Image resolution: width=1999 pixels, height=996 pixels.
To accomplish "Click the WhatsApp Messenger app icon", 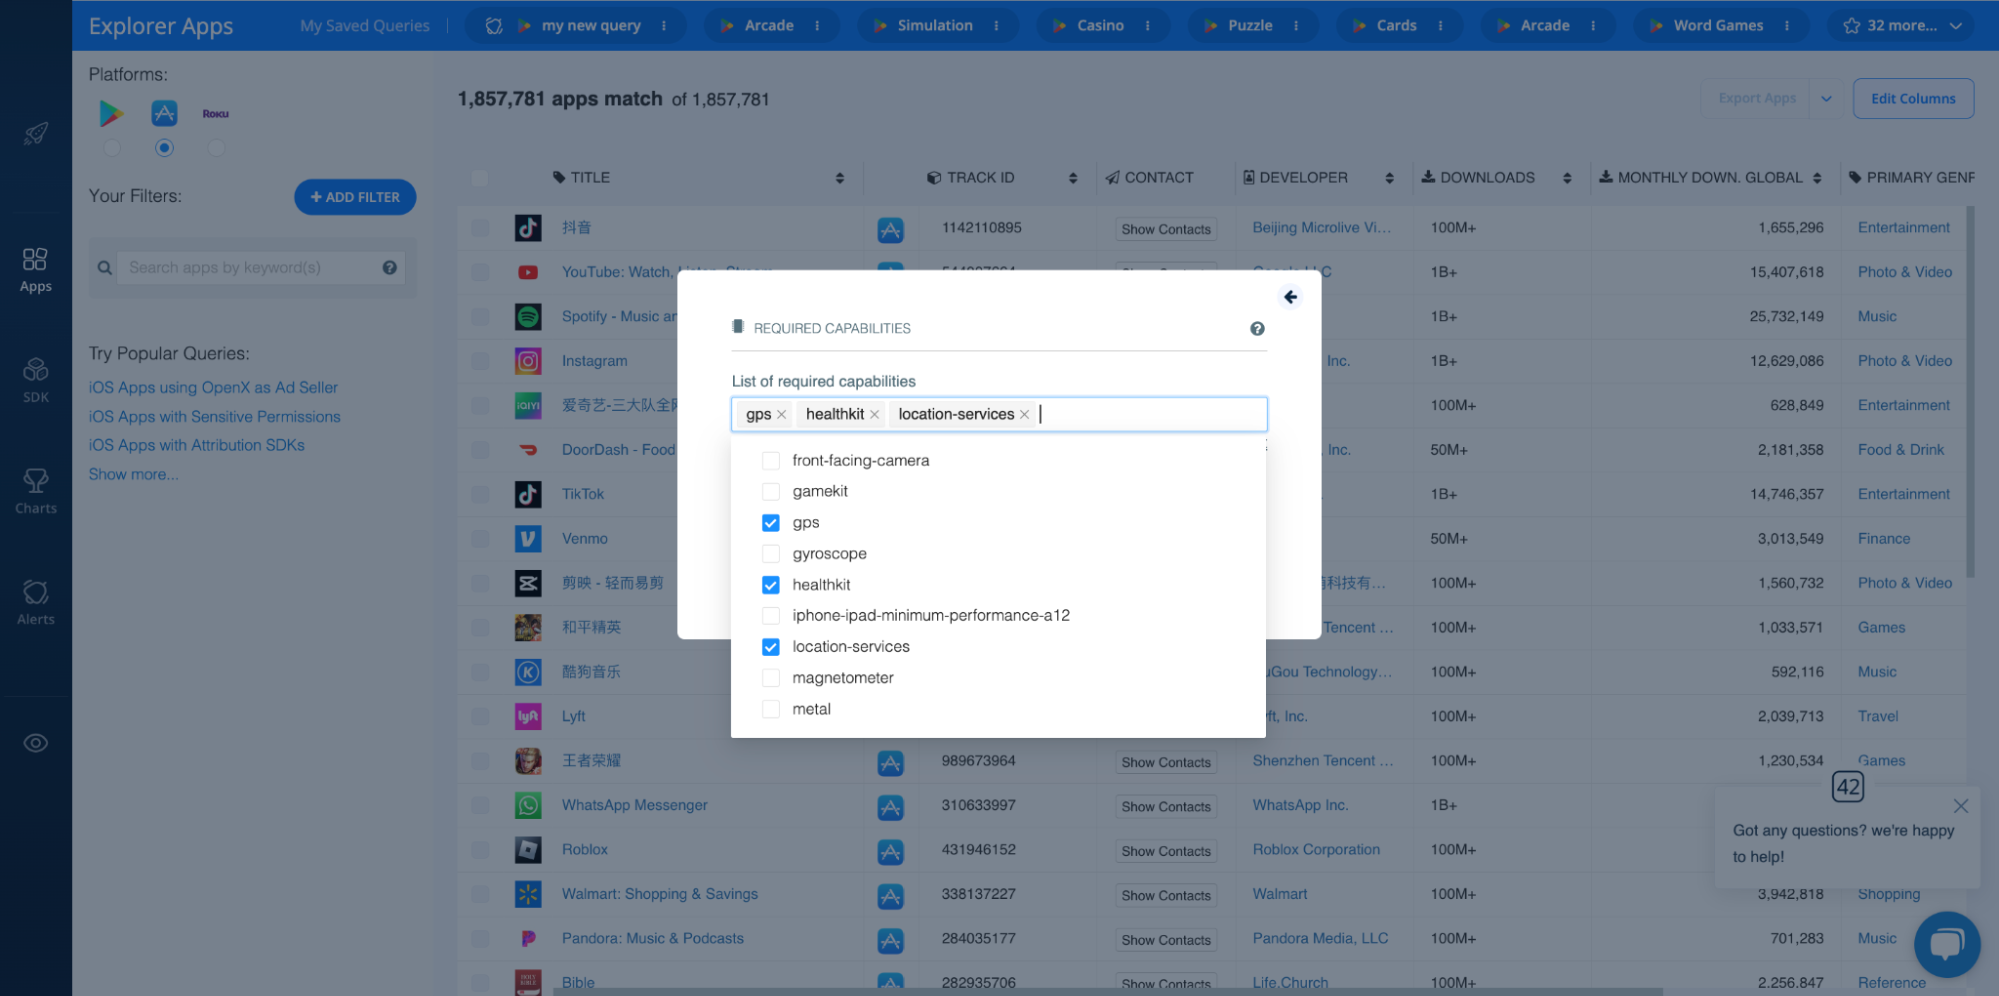I will pyautogui.click(x=528, y=805).
